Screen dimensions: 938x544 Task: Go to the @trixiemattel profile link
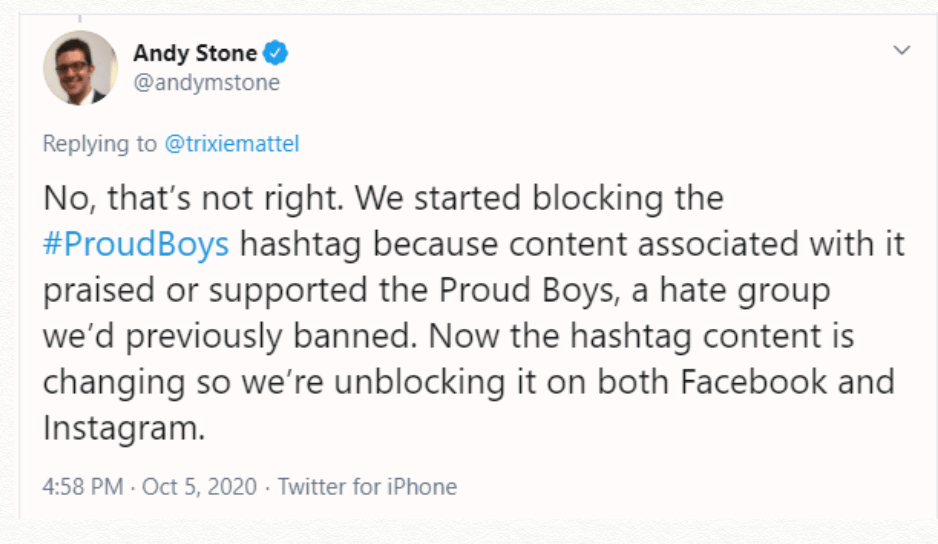pos(232,144)
